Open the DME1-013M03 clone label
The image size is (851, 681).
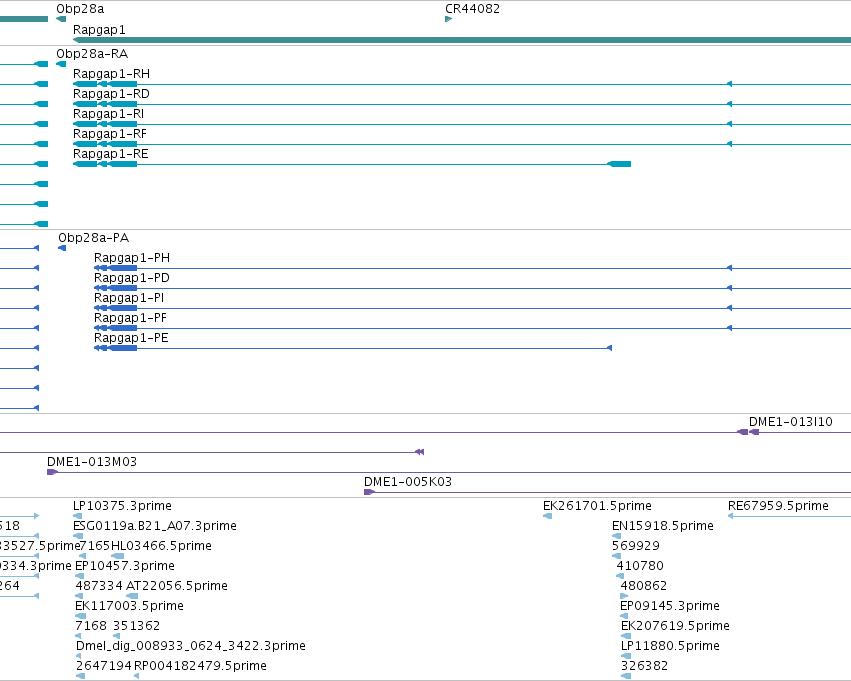(x=92, y=462)
